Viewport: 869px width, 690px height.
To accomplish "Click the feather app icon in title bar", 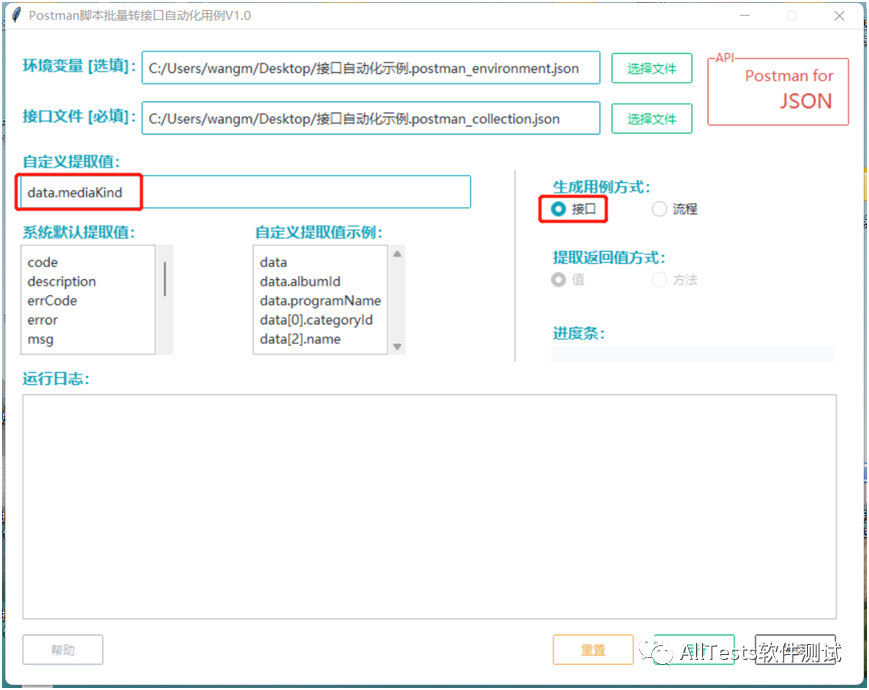I will tap(17, 15).
